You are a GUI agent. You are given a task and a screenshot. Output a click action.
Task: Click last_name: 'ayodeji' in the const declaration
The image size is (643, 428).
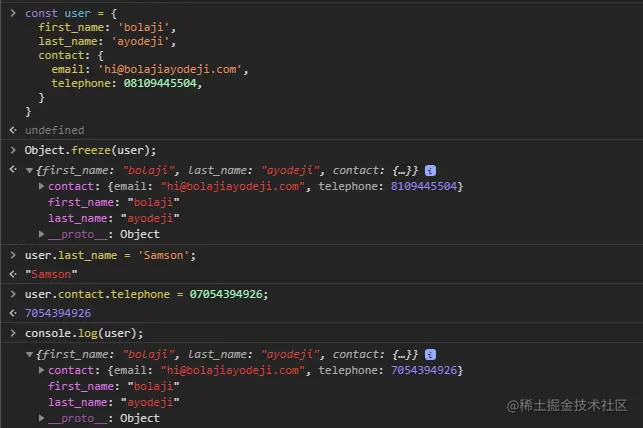(107, 41)
